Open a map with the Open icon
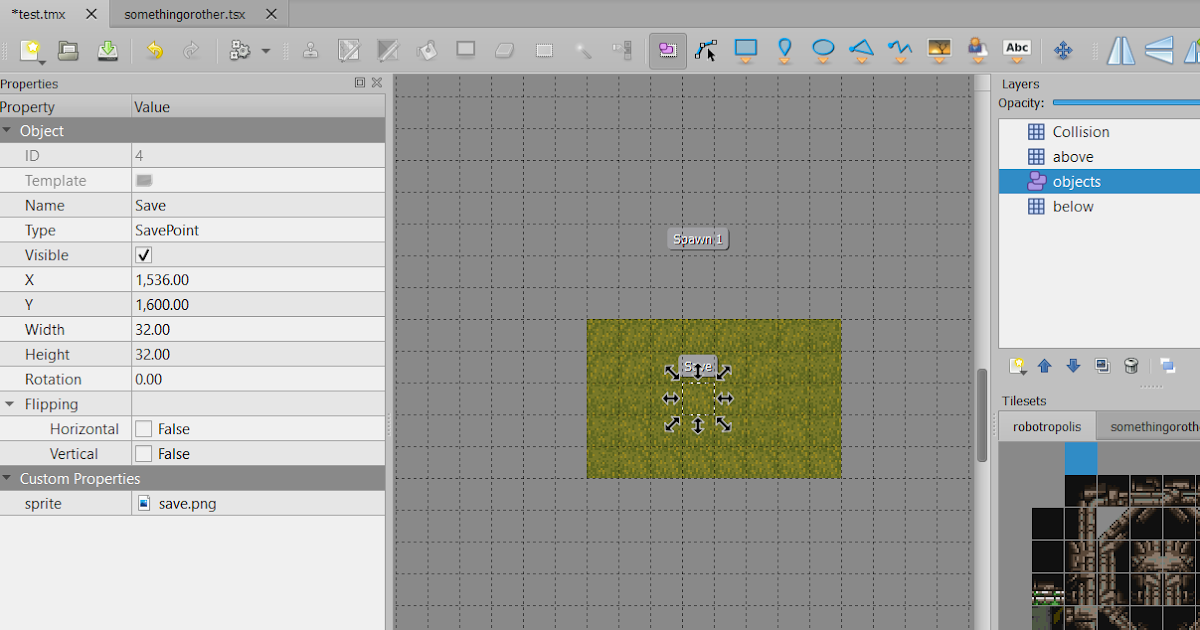 pos(67,50)
